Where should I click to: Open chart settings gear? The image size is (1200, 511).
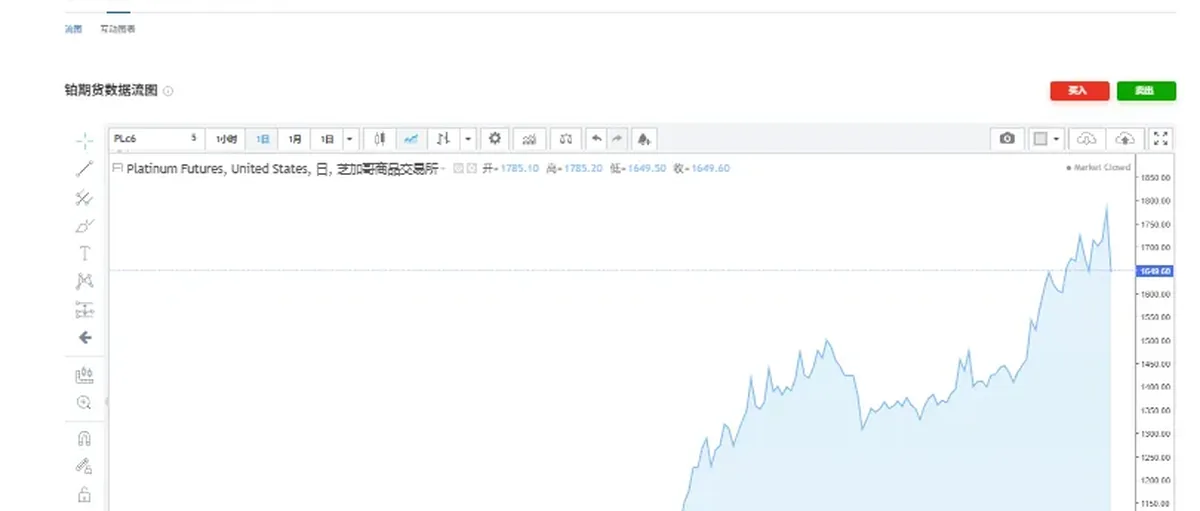pos(495,138)
